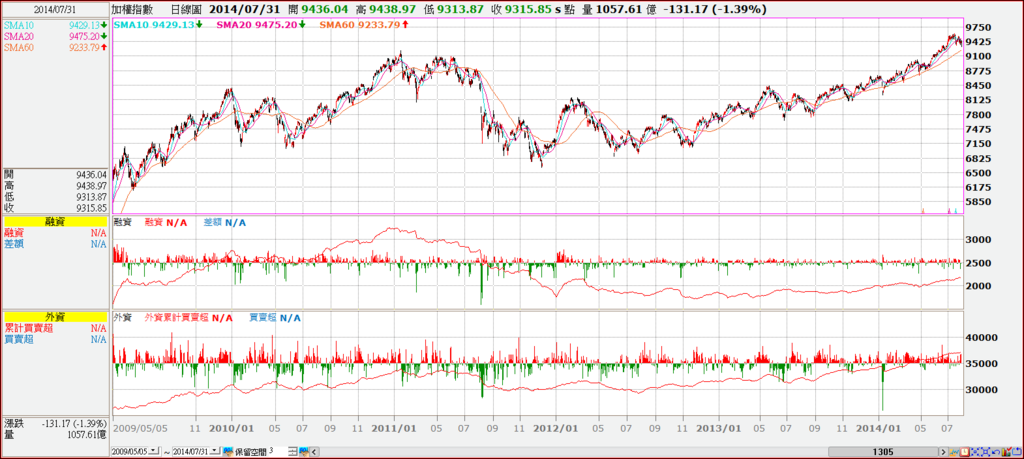
Task: Click the 開 9436.04 row in the side panel
Action: [54, 175]
